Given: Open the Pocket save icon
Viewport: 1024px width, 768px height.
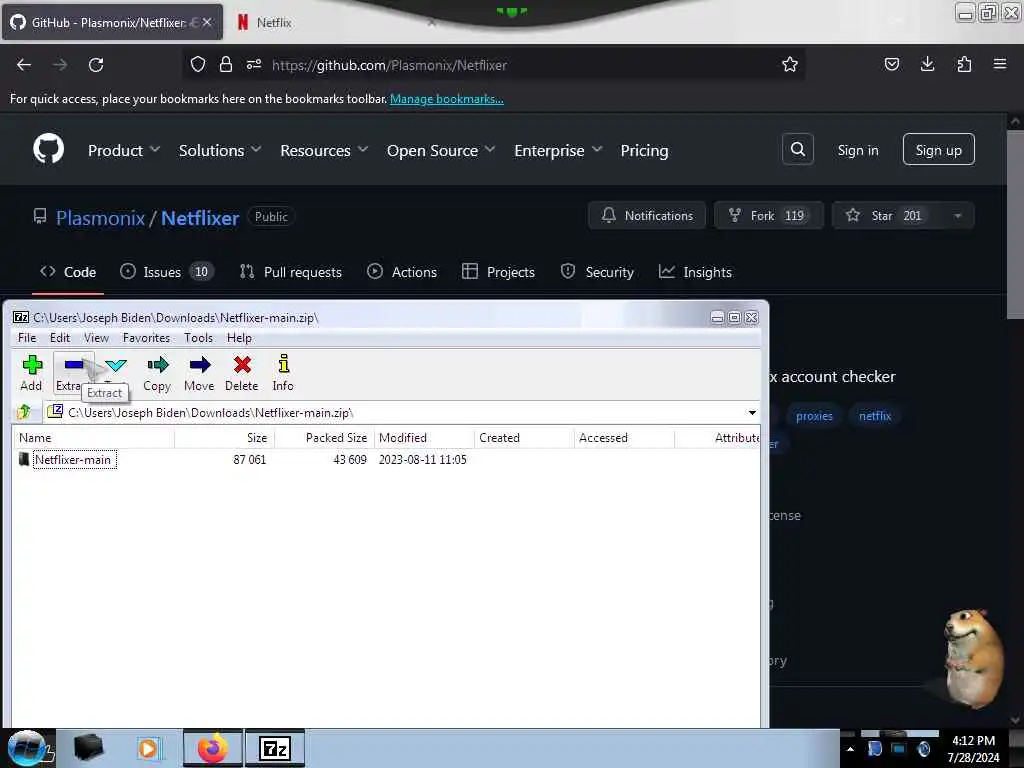Looking at the screenshot, I should pyautogui.click(x=891, y=64).
